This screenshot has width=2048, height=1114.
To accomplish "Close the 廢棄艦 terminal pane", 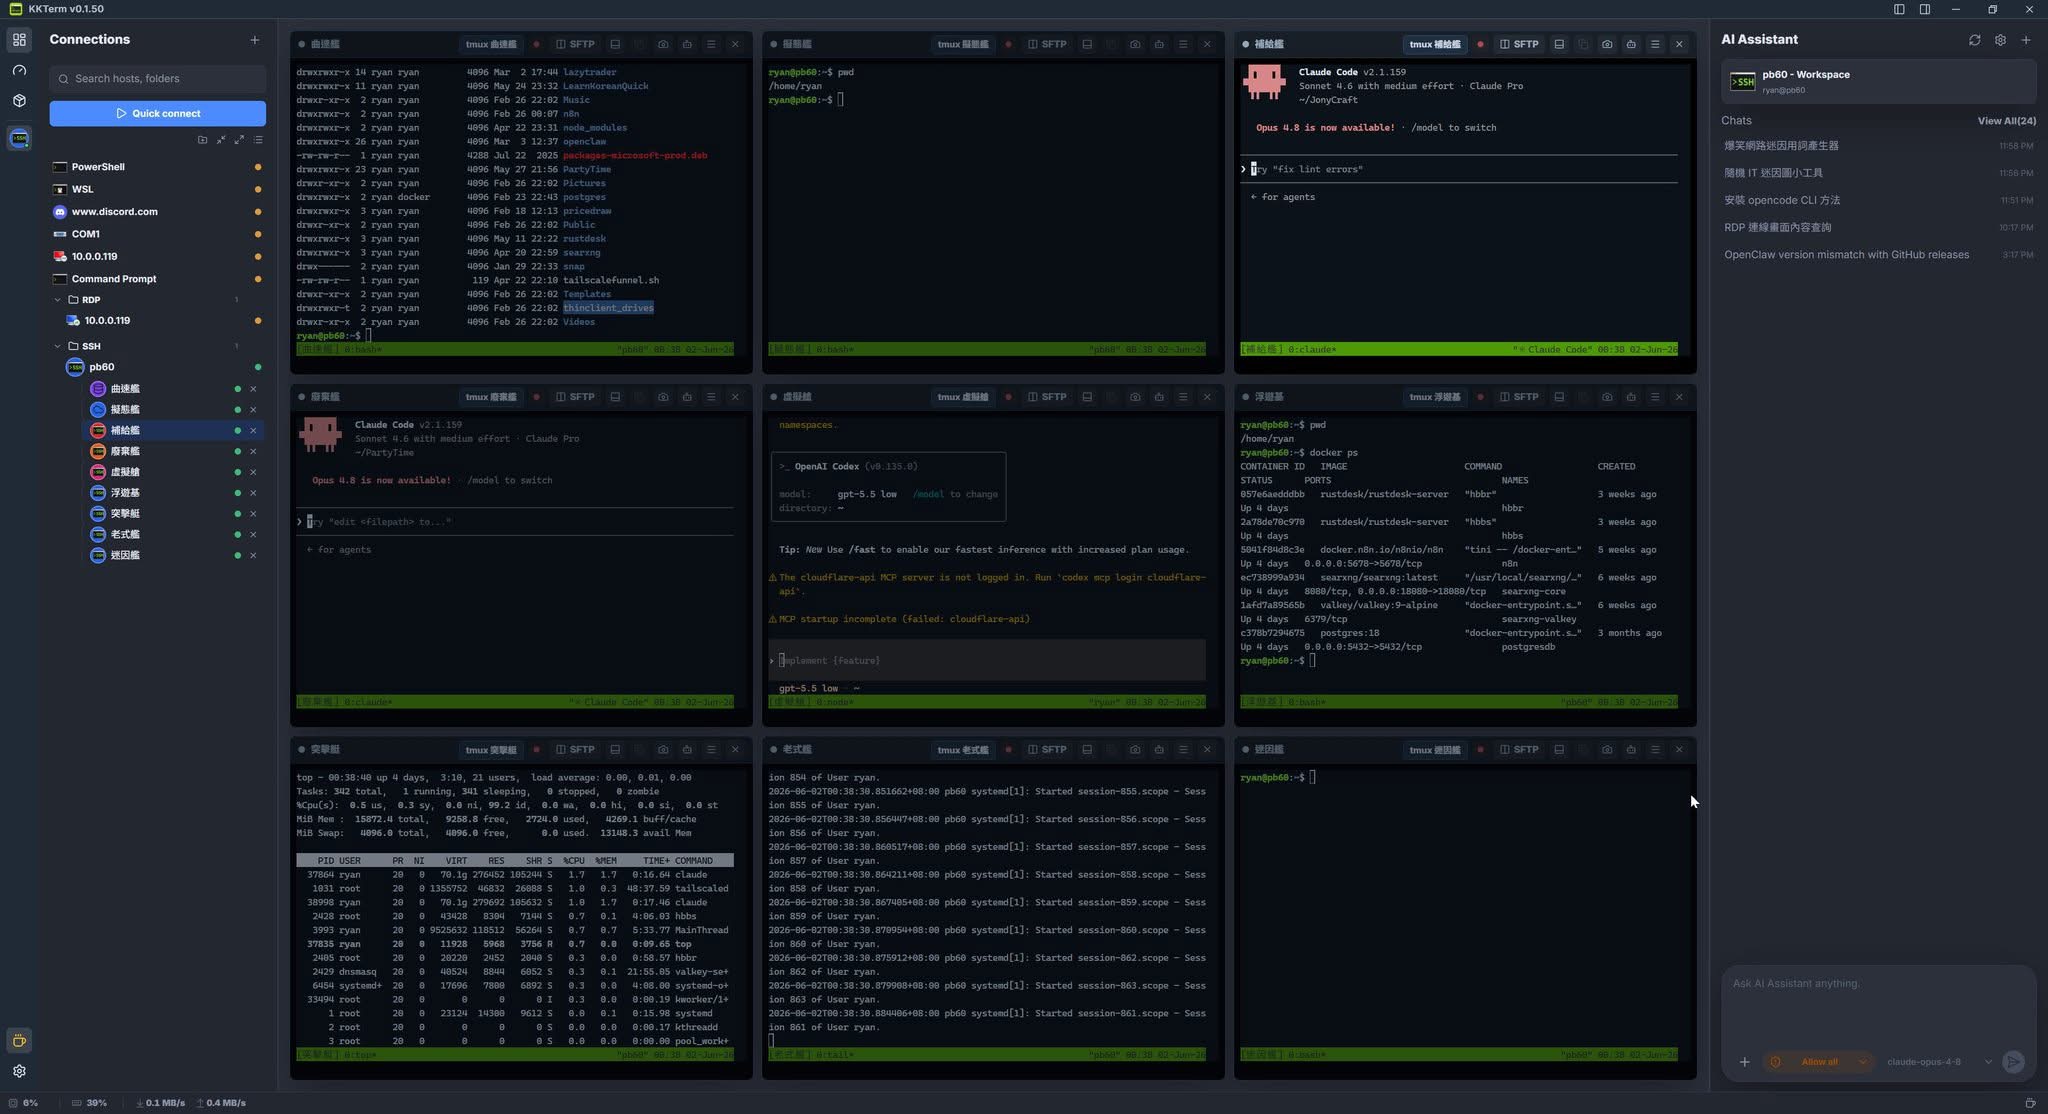I will (x=735, y=397).
